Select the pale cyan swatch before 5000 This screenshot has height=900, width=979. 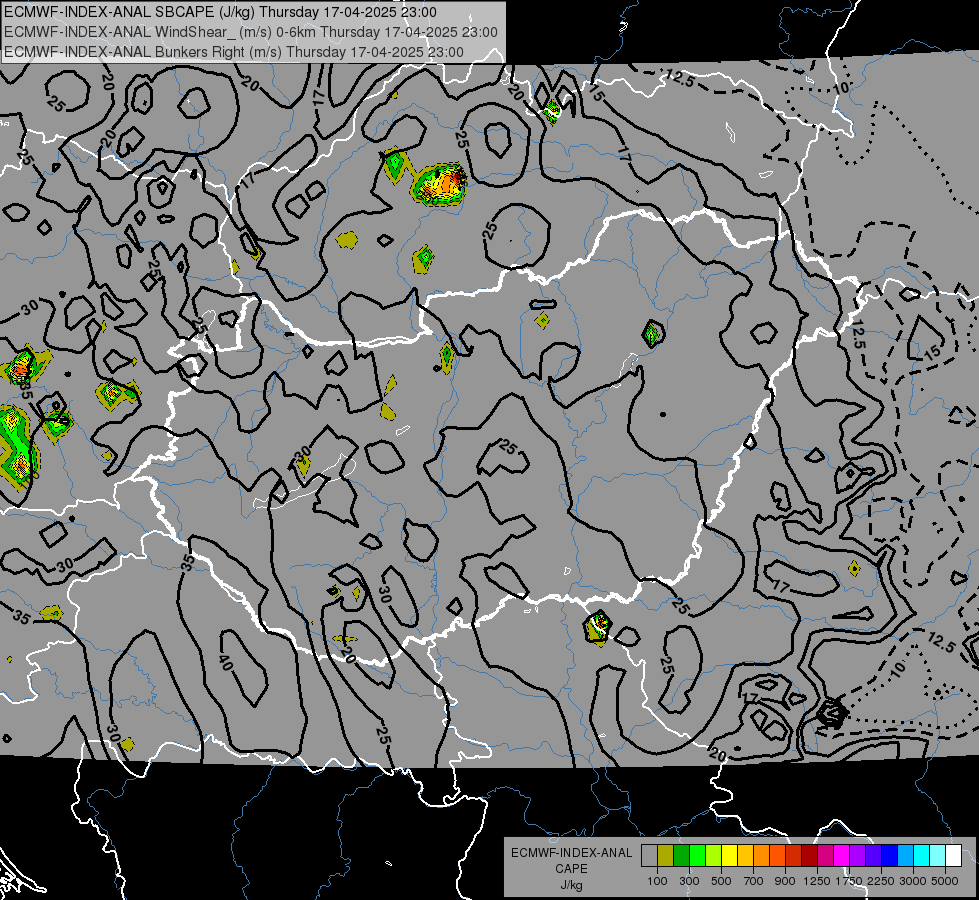(x=937, y=856)
